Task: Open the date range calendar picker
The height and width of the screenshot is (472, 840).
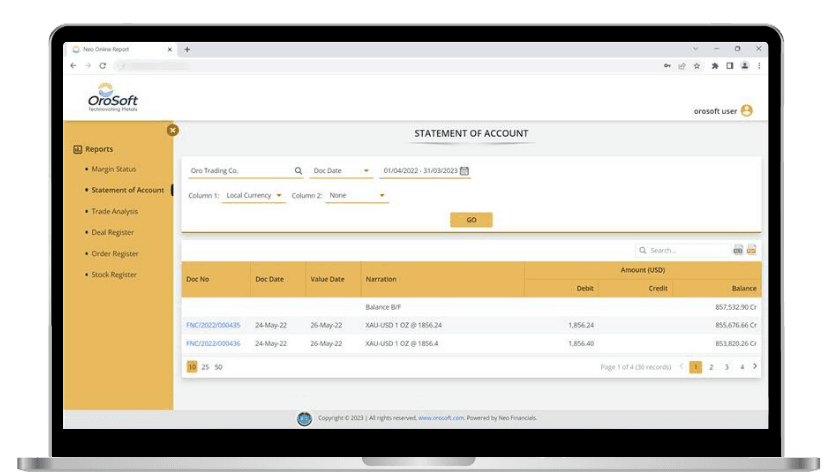Action: click(465, 171)
